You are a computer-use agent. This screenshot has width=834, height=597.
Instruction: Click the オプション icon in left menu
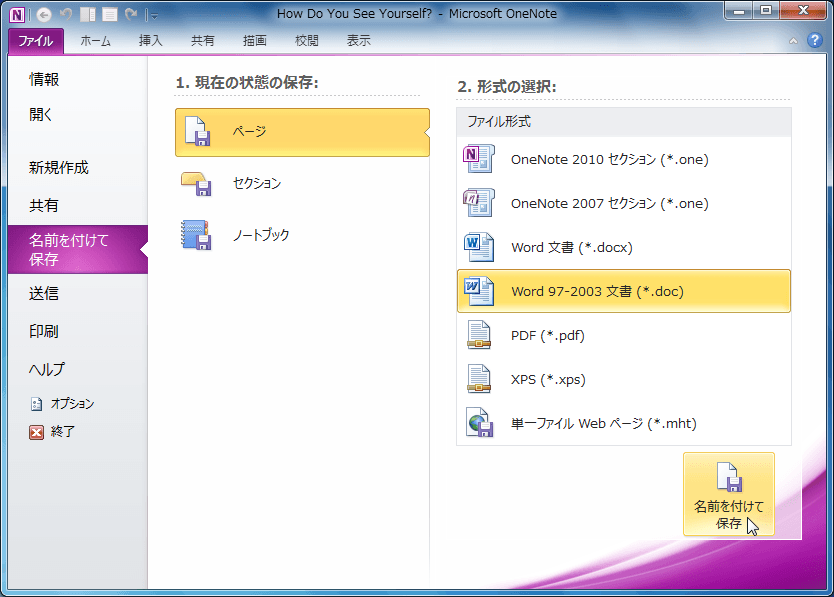[36, 404]
